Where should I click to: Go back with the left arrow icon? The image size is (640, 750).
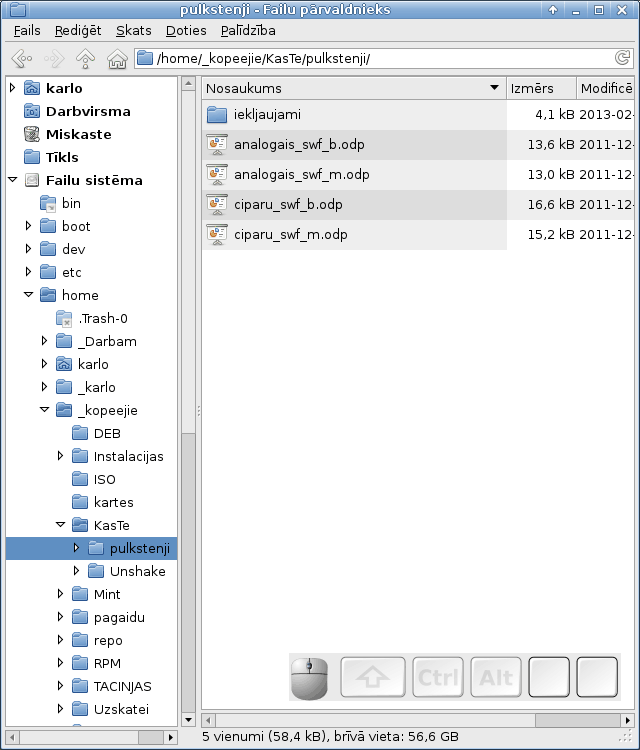(22, 59)
